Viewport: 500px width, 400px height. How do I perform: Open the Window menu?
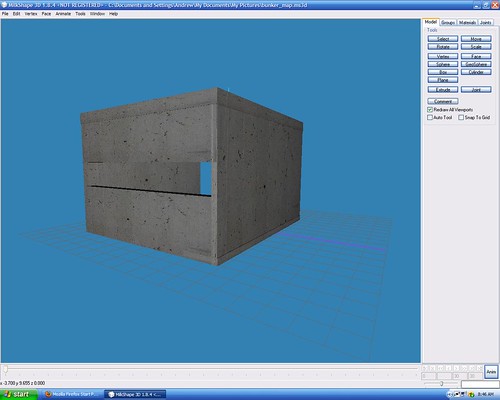point(97,14)
